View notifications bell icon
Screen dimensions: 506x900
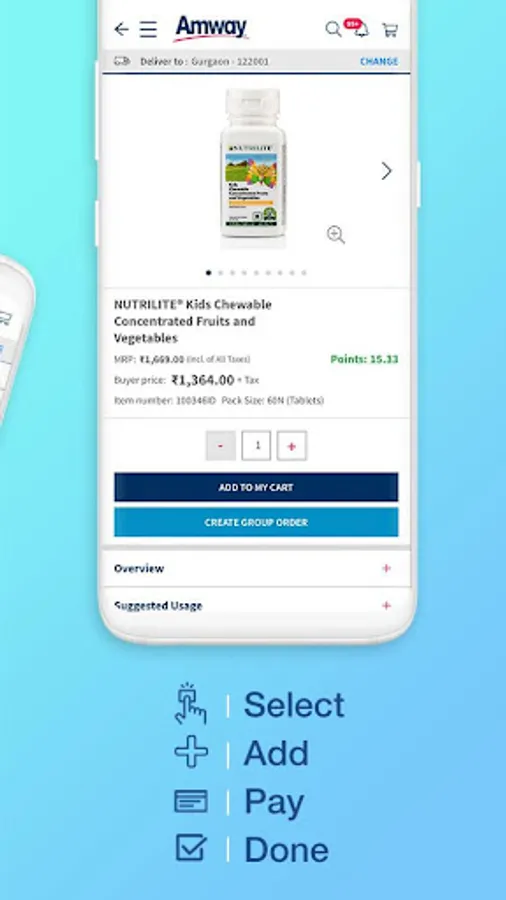tap(361, 29)
